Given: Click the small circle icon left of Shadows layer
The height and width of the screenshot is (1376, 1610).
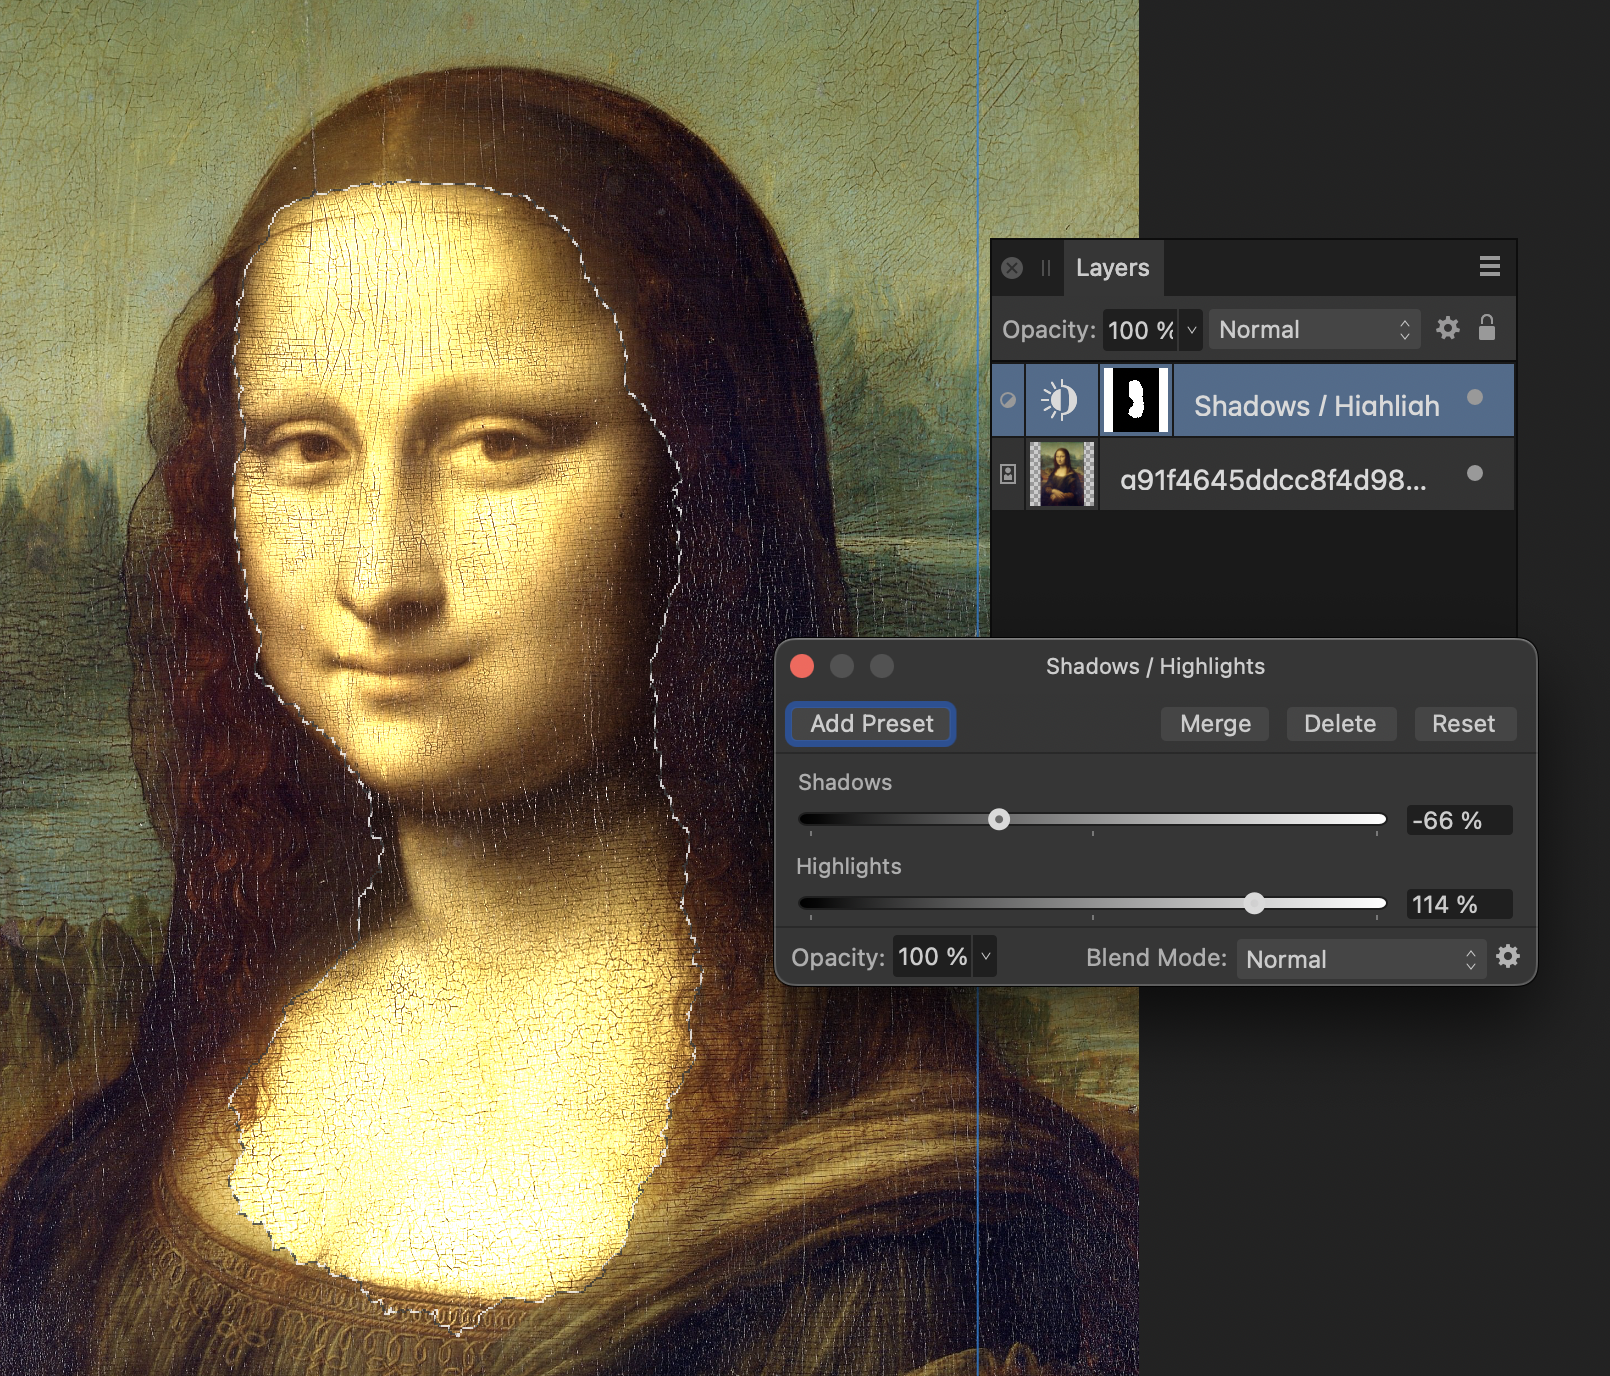Looking at the screenshot, I should tap(1008, 400).
